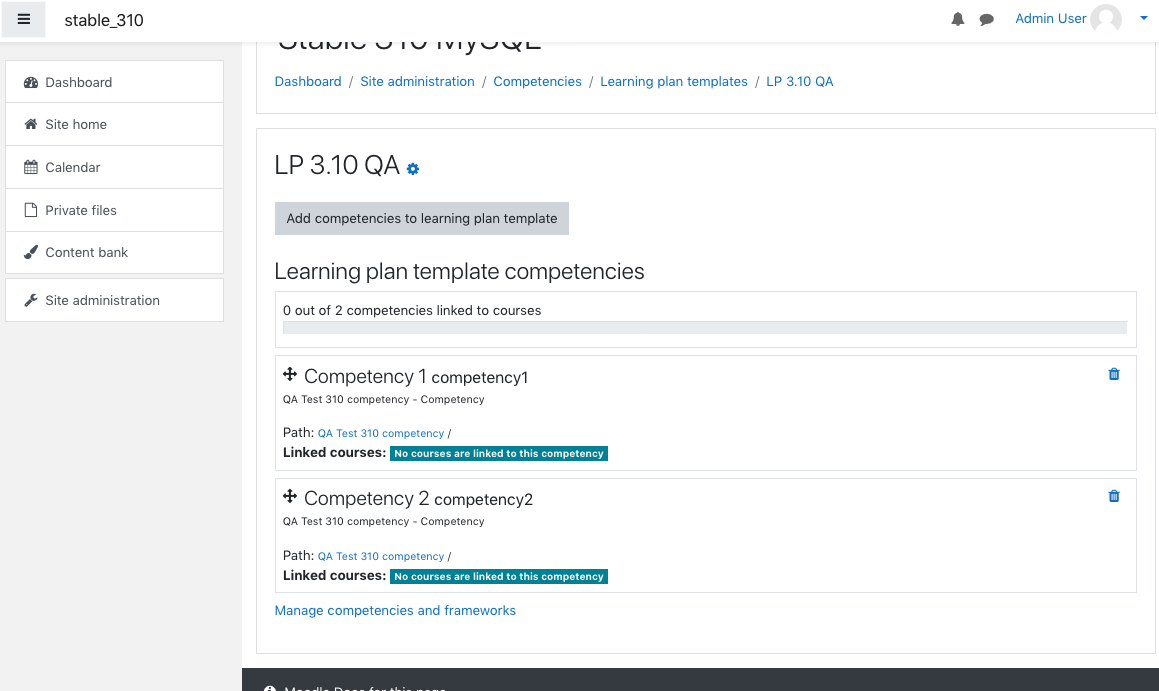
Task: Click the gear icon beside LP 3.10 QA
Action: (x=413, y=169)
